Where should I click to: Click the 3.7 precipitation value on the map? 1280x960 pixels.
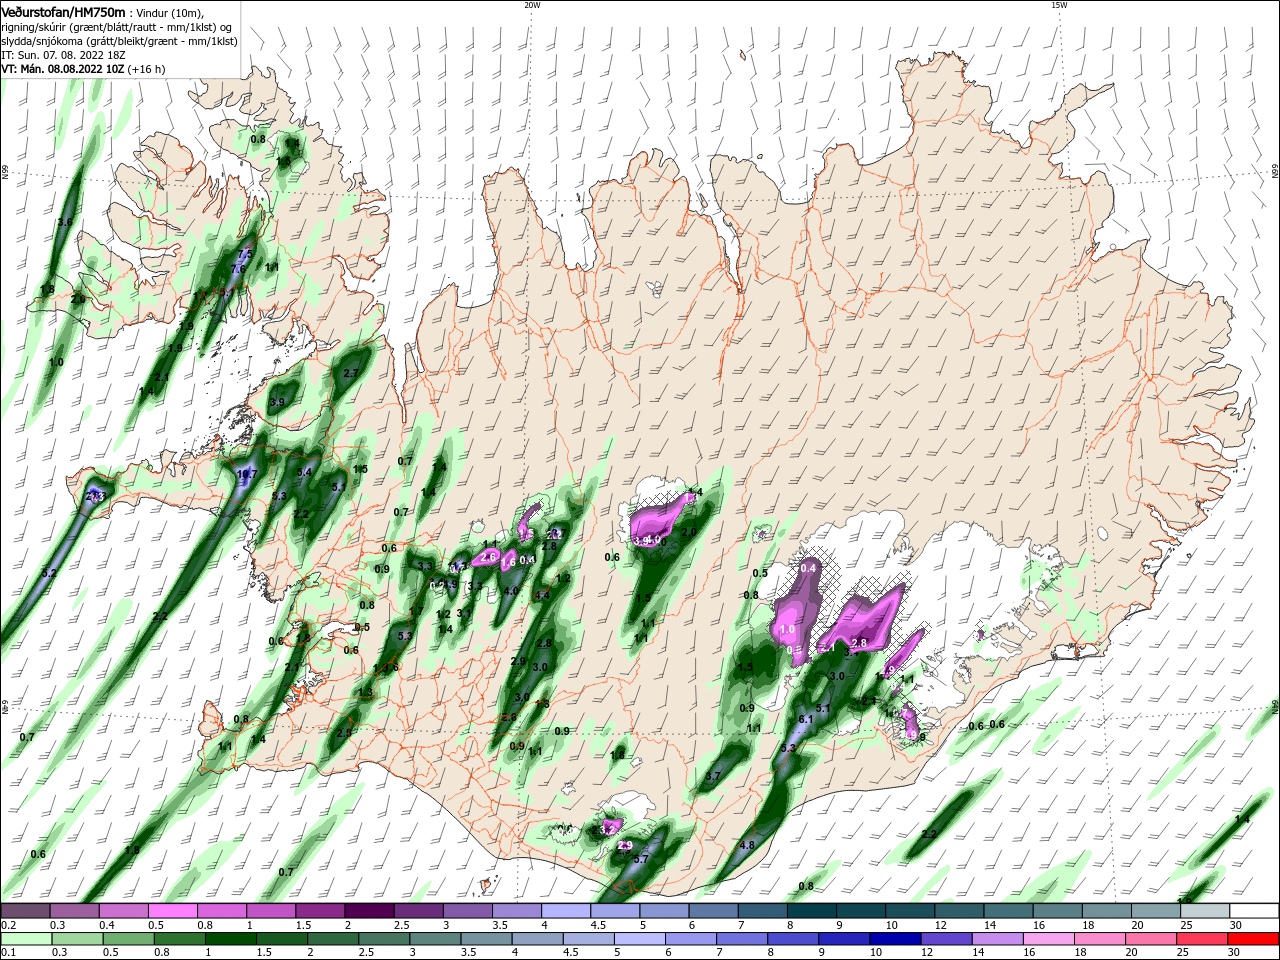tap(713, 776)
